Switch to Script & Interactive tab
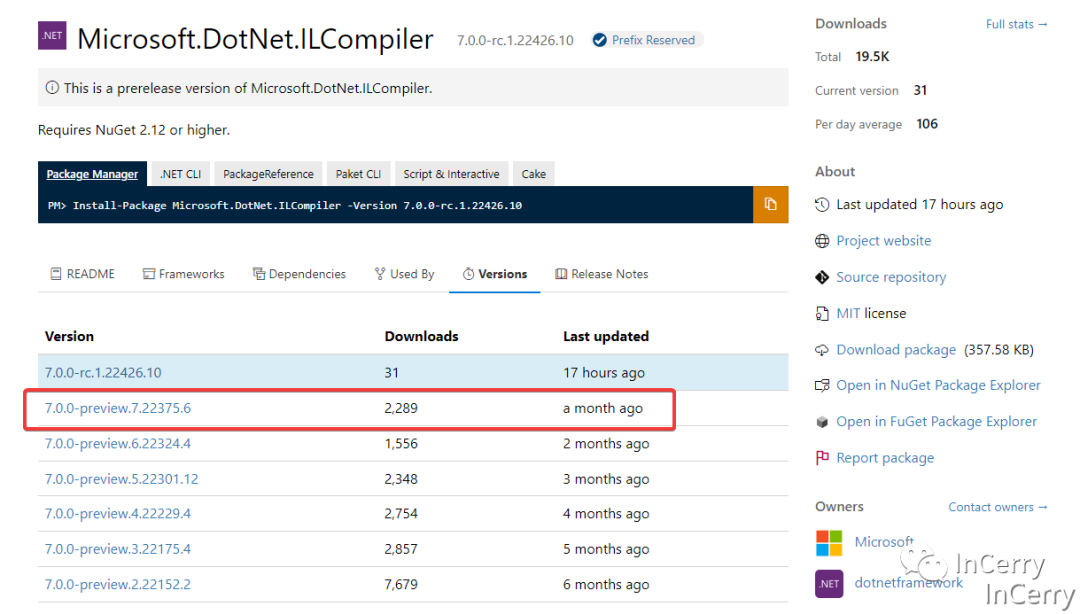The height and width of the screenshot is (614, 1080). point(451,174)
